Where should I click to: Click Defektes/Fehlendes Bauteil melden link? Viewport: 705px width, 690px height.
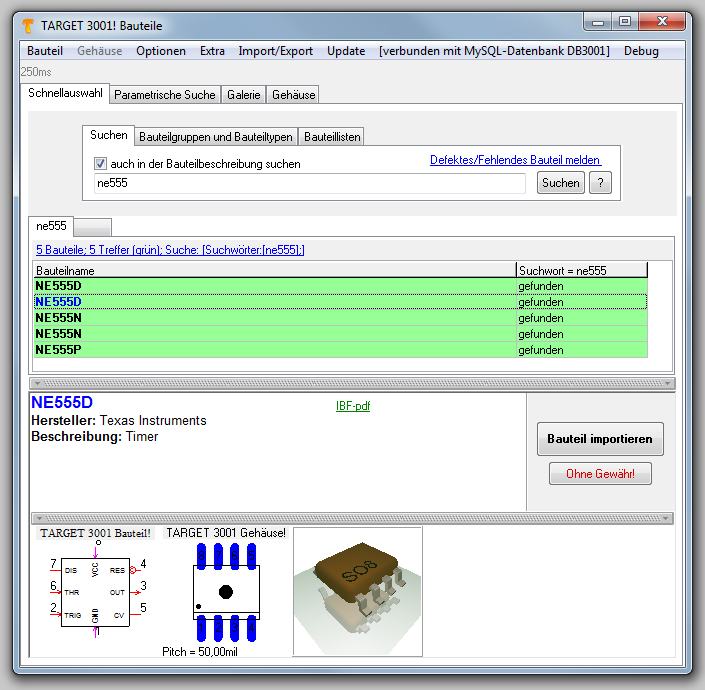click(515, 160)
